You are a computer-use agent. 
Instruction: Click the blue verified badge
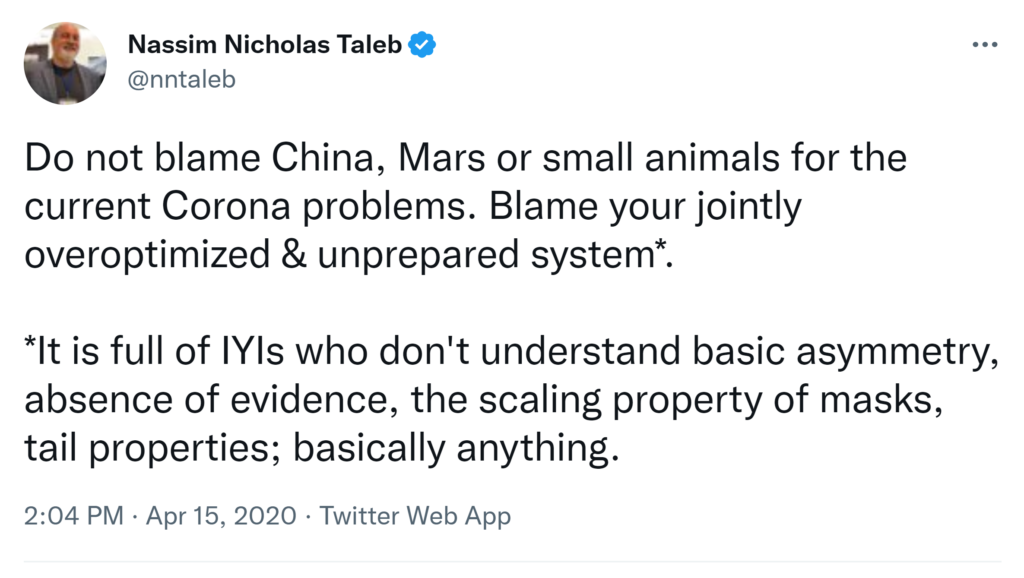tap(422, 44)
